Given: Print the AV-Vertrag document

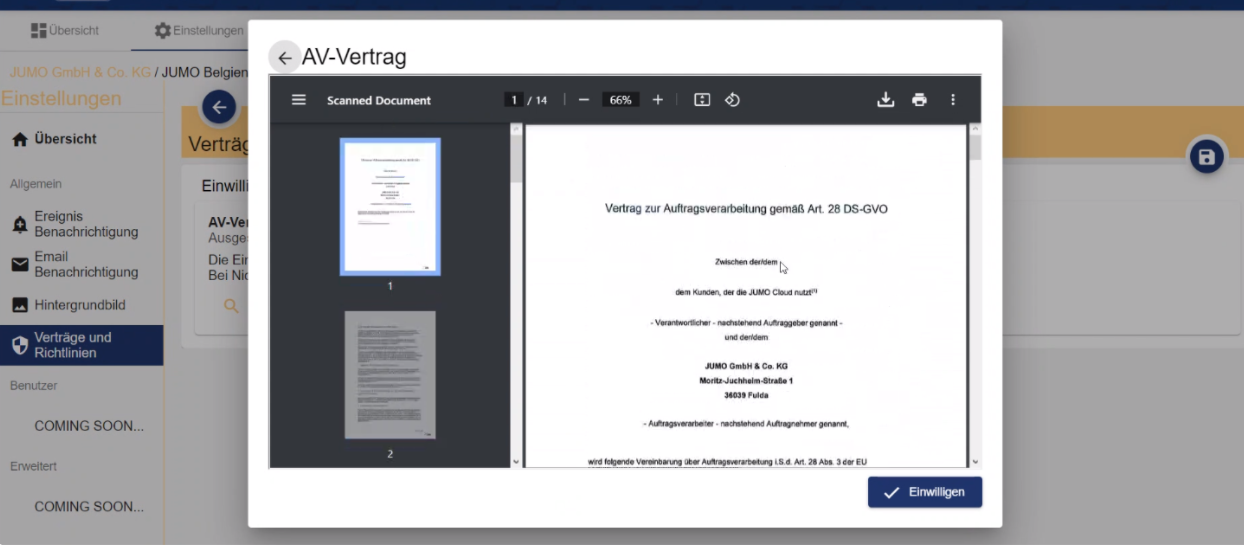Looking at the screenshot, I should click(x=919, y=100).
